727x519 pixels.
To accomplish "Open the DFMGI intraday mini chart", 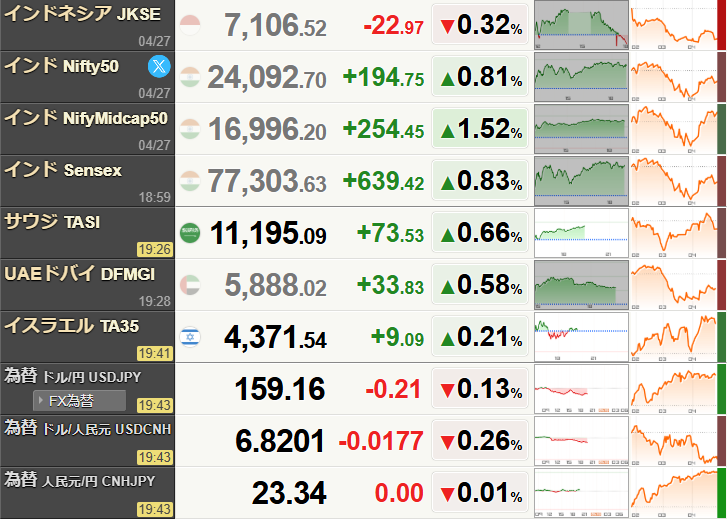I will tap(581, 285).
